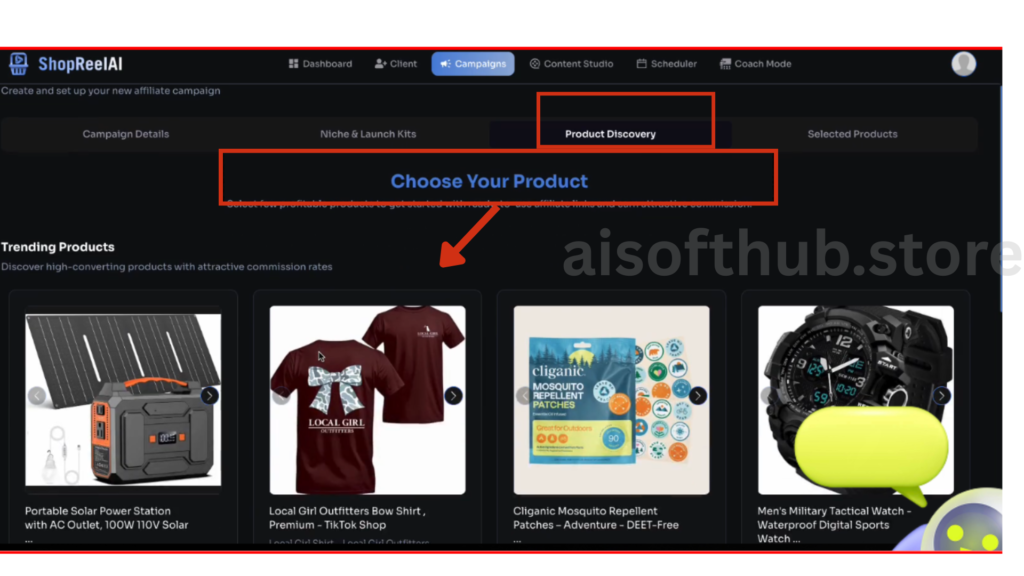Go to the Client section
Screen dimensions: 1024x576
(396, 64)
